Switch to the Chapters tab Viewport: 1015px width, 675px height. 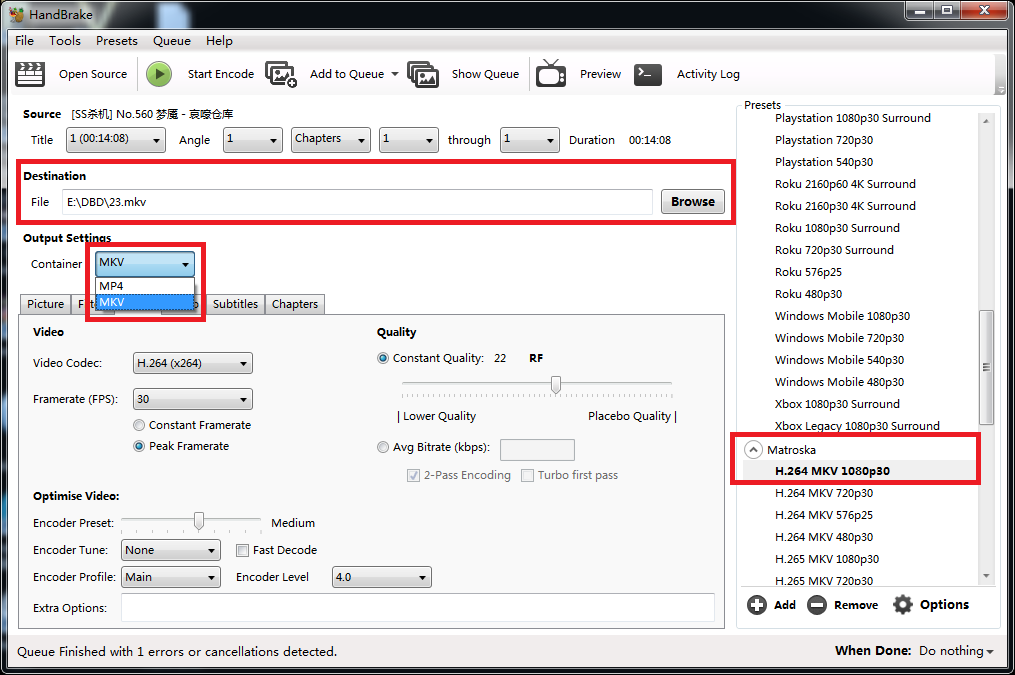(x=295, y=304)
